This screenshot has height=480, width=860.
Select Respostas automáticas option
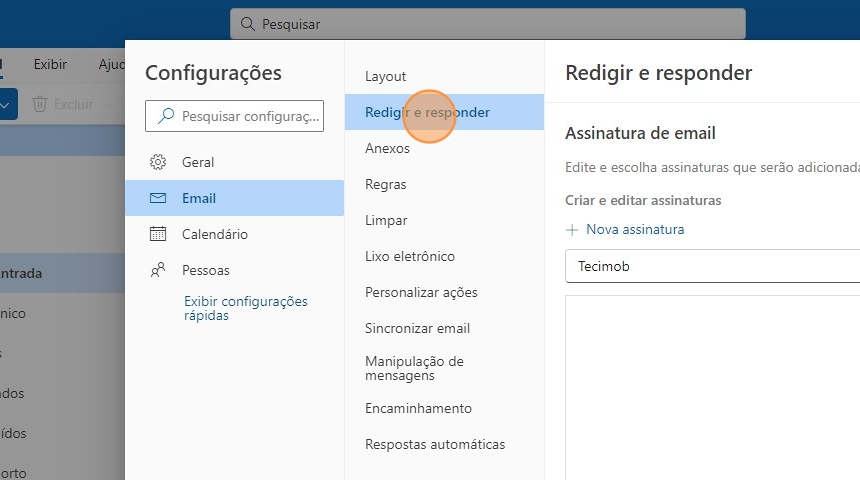coord(435,444)
